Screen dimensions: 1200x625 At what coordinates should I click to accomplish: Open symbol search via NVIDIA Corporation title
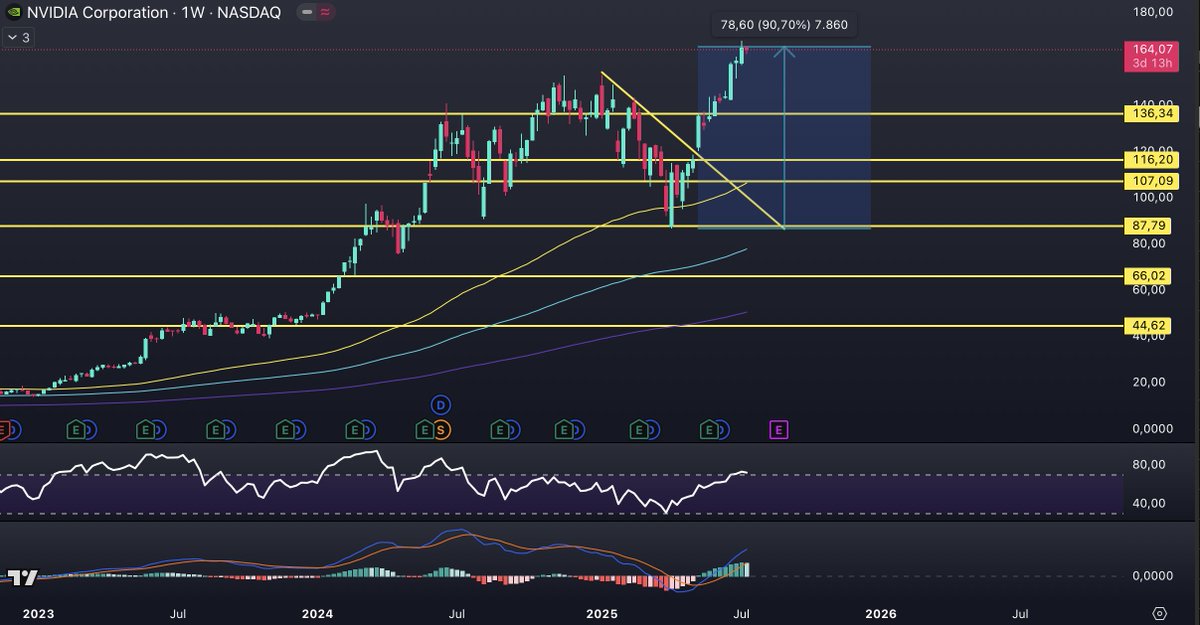click(x=97, y=13)
